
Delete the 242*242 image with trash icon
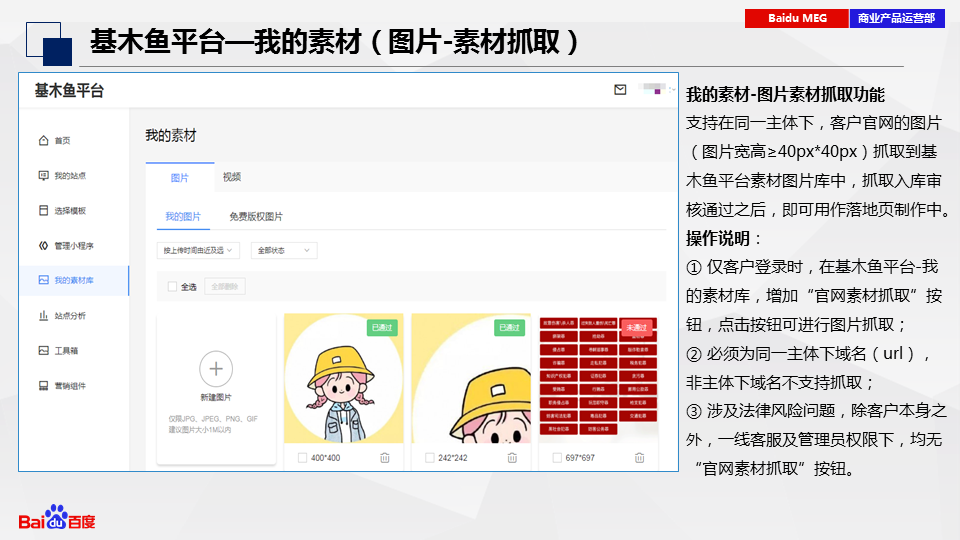coord(512,457)
